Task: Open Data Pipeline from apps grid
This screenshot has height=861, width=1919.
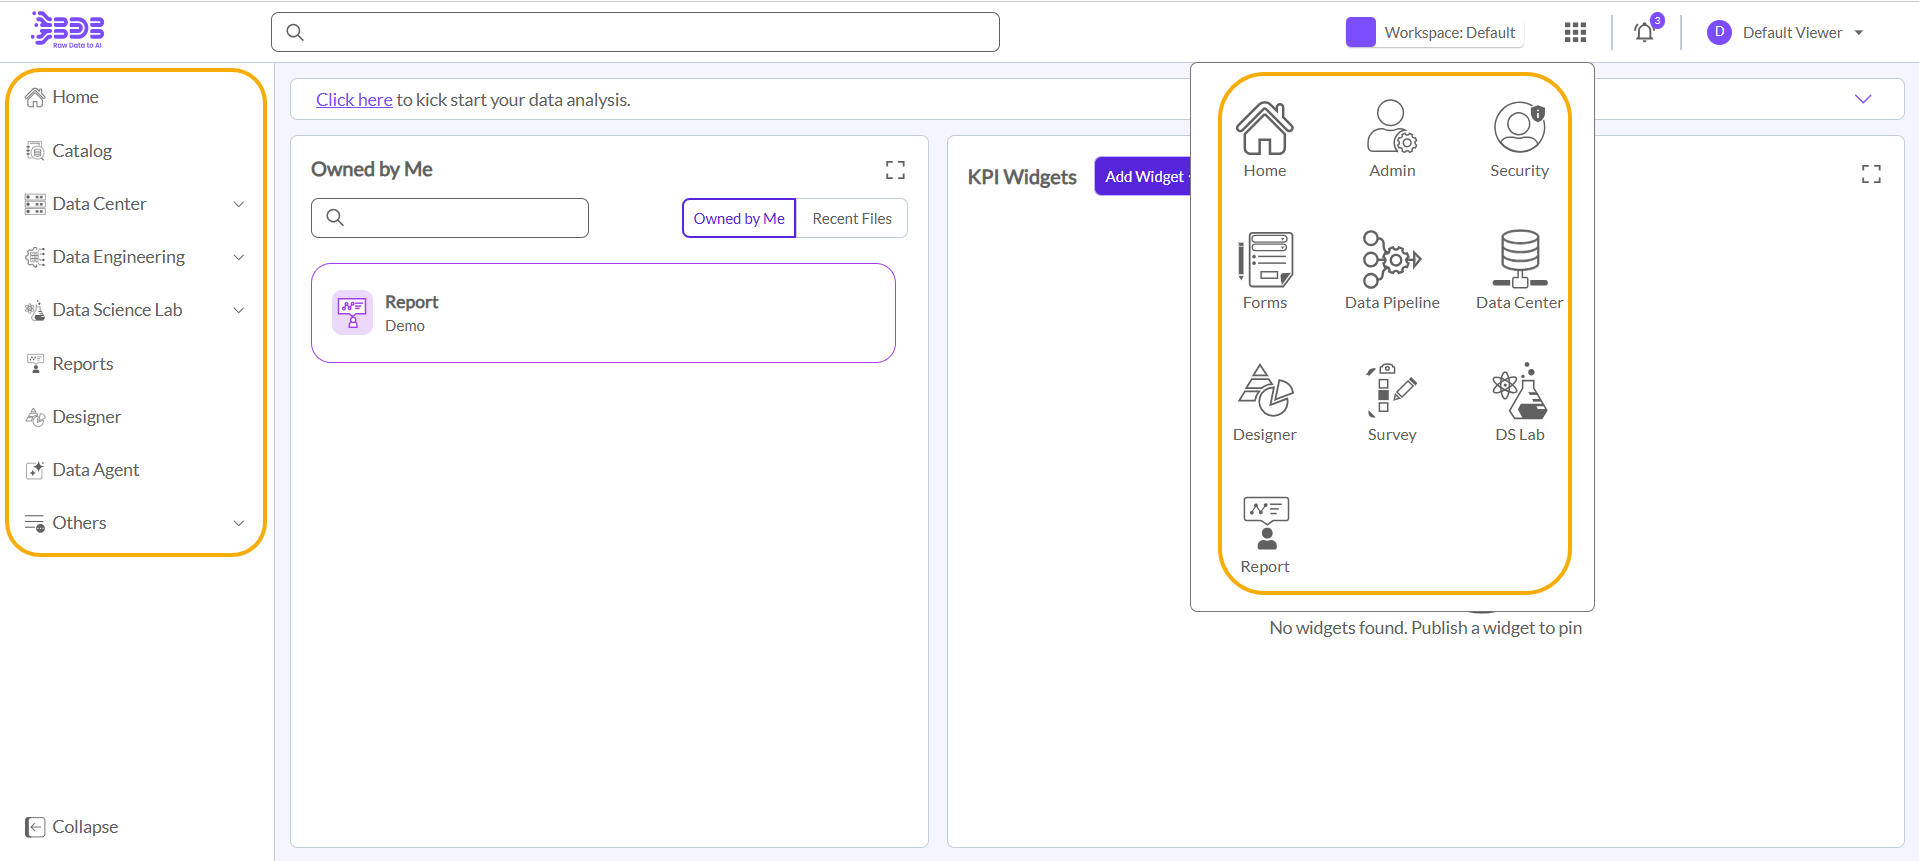Action: [x=1391, y=272]
